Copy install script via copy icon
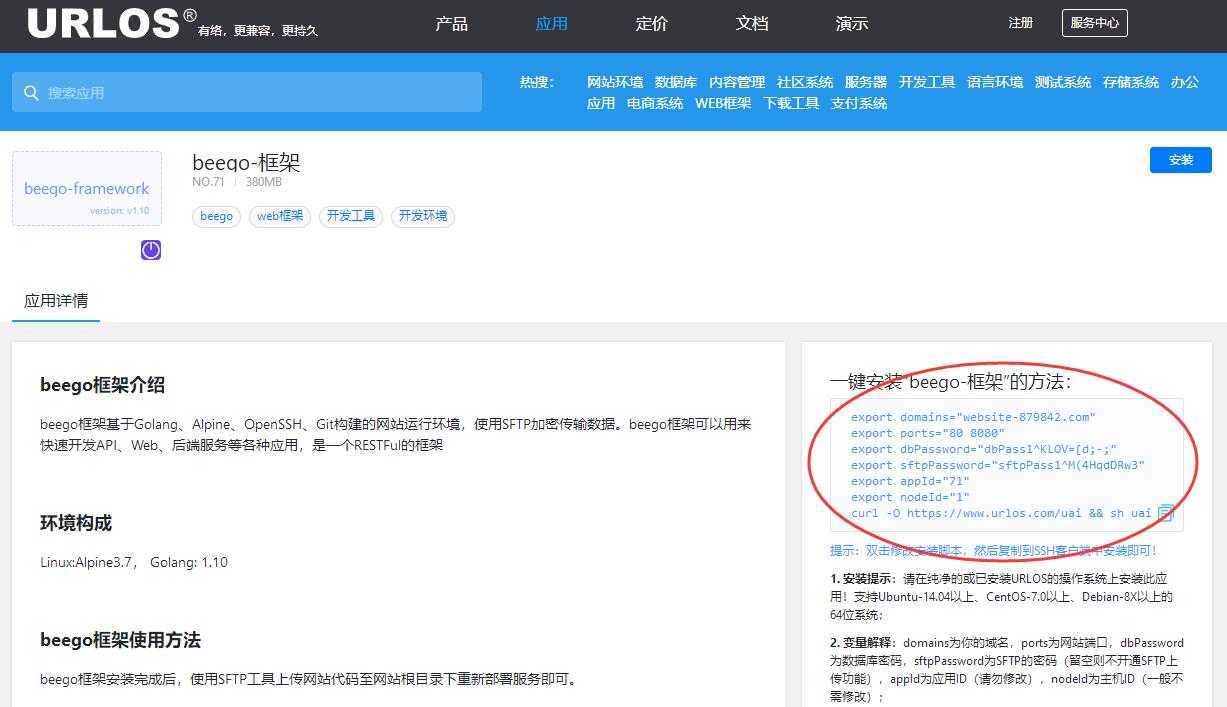Screen dimensions: 1227x707 point(1166,513)
